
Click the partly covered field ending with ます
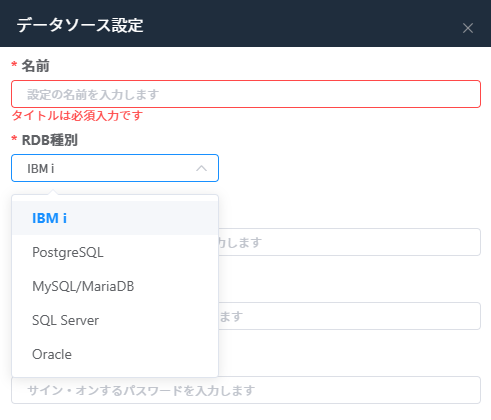(x=349, y=316)
